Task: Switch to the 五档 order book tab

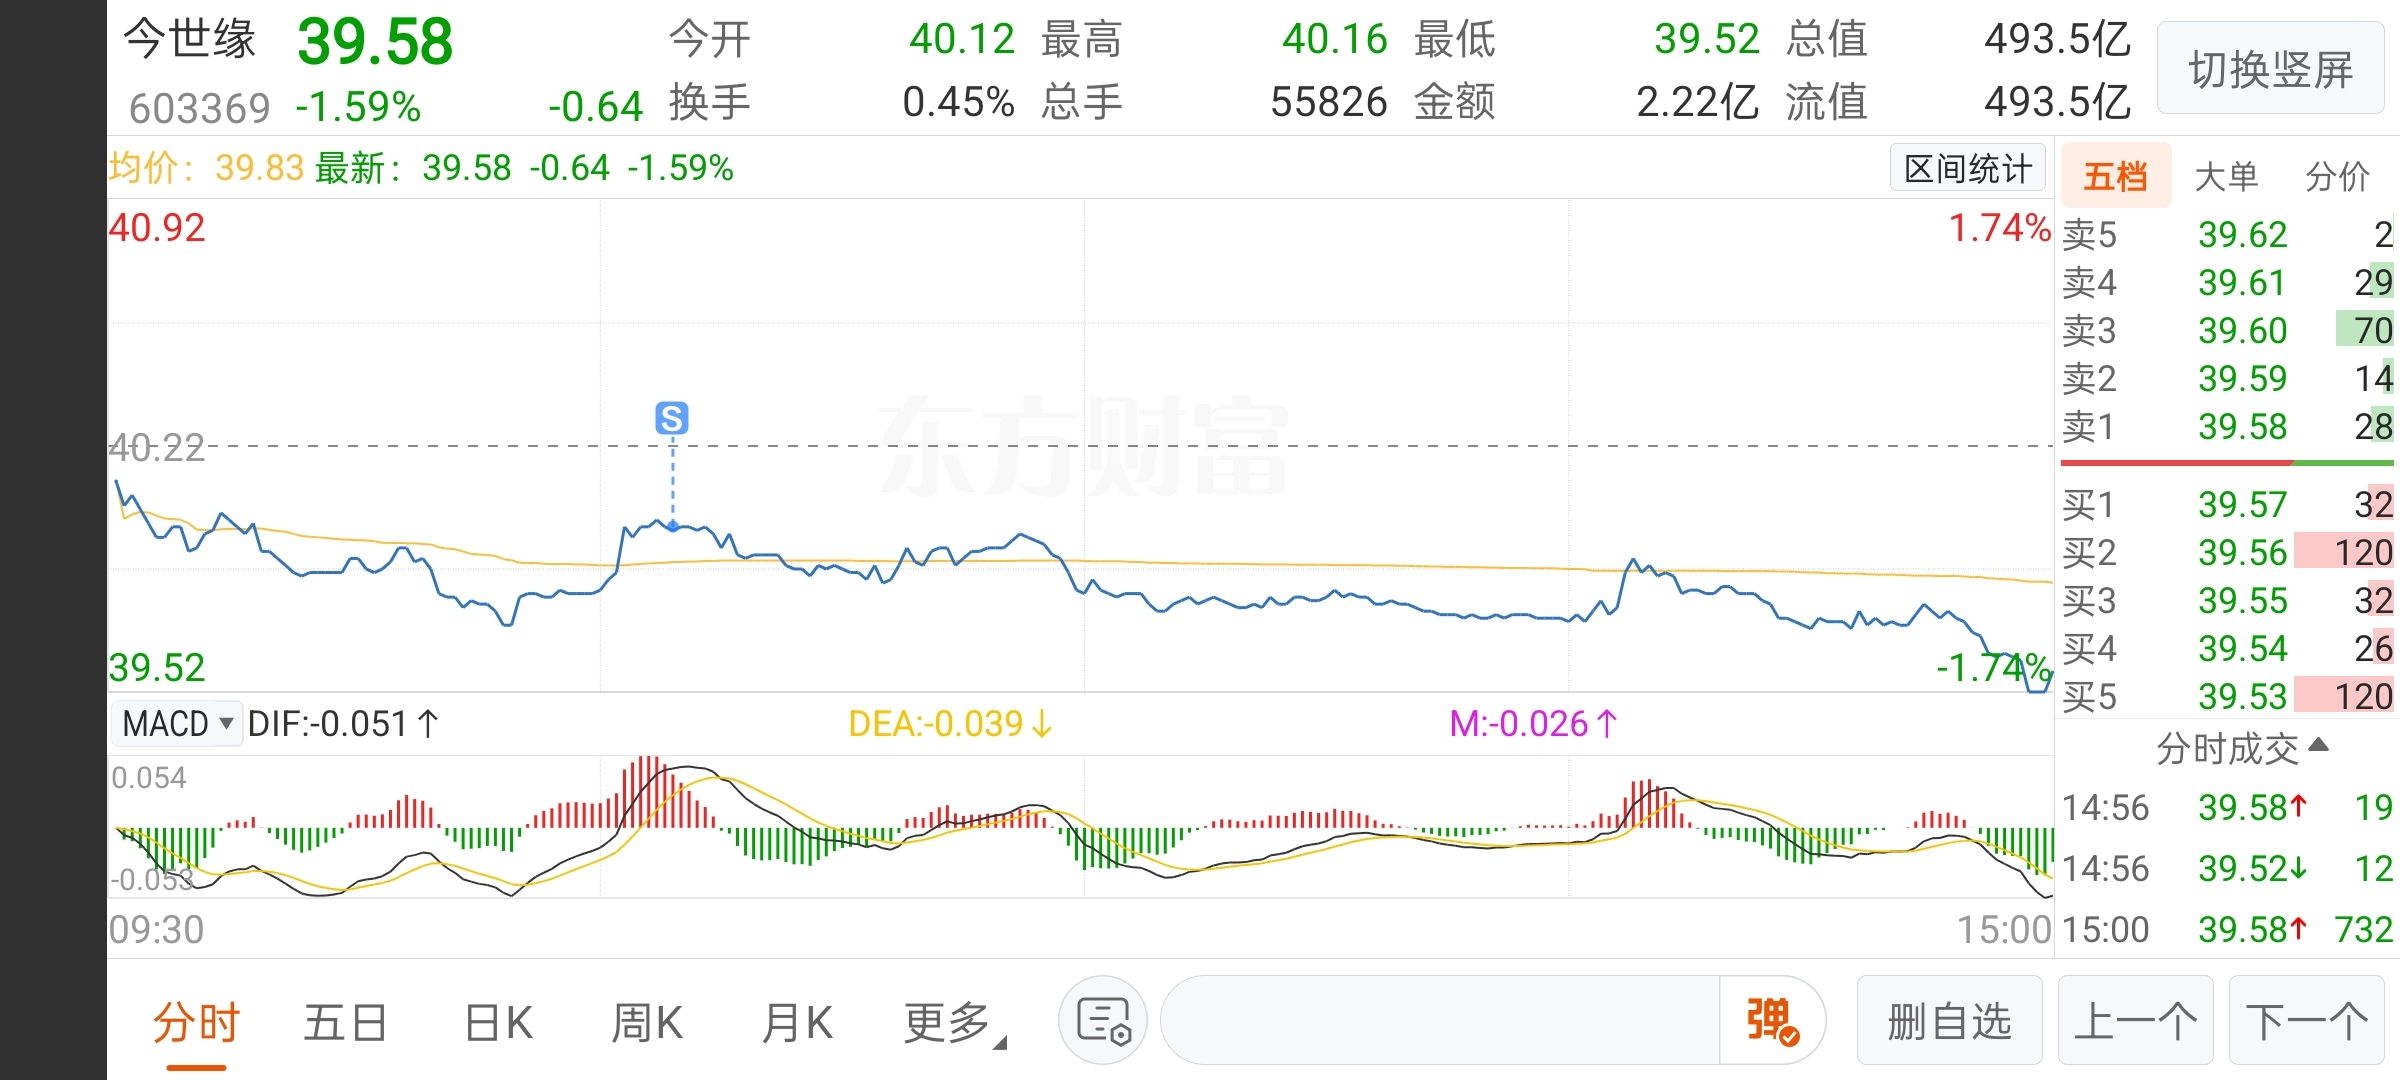Action: 2115,176
